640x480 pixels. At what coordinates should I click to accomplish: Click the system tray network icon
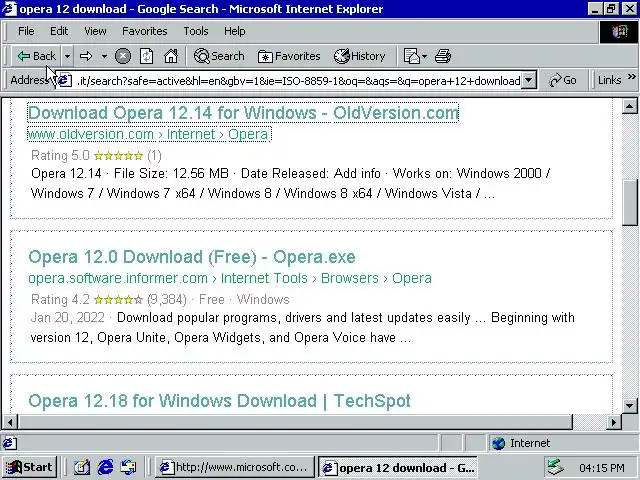tap(555, 468)
